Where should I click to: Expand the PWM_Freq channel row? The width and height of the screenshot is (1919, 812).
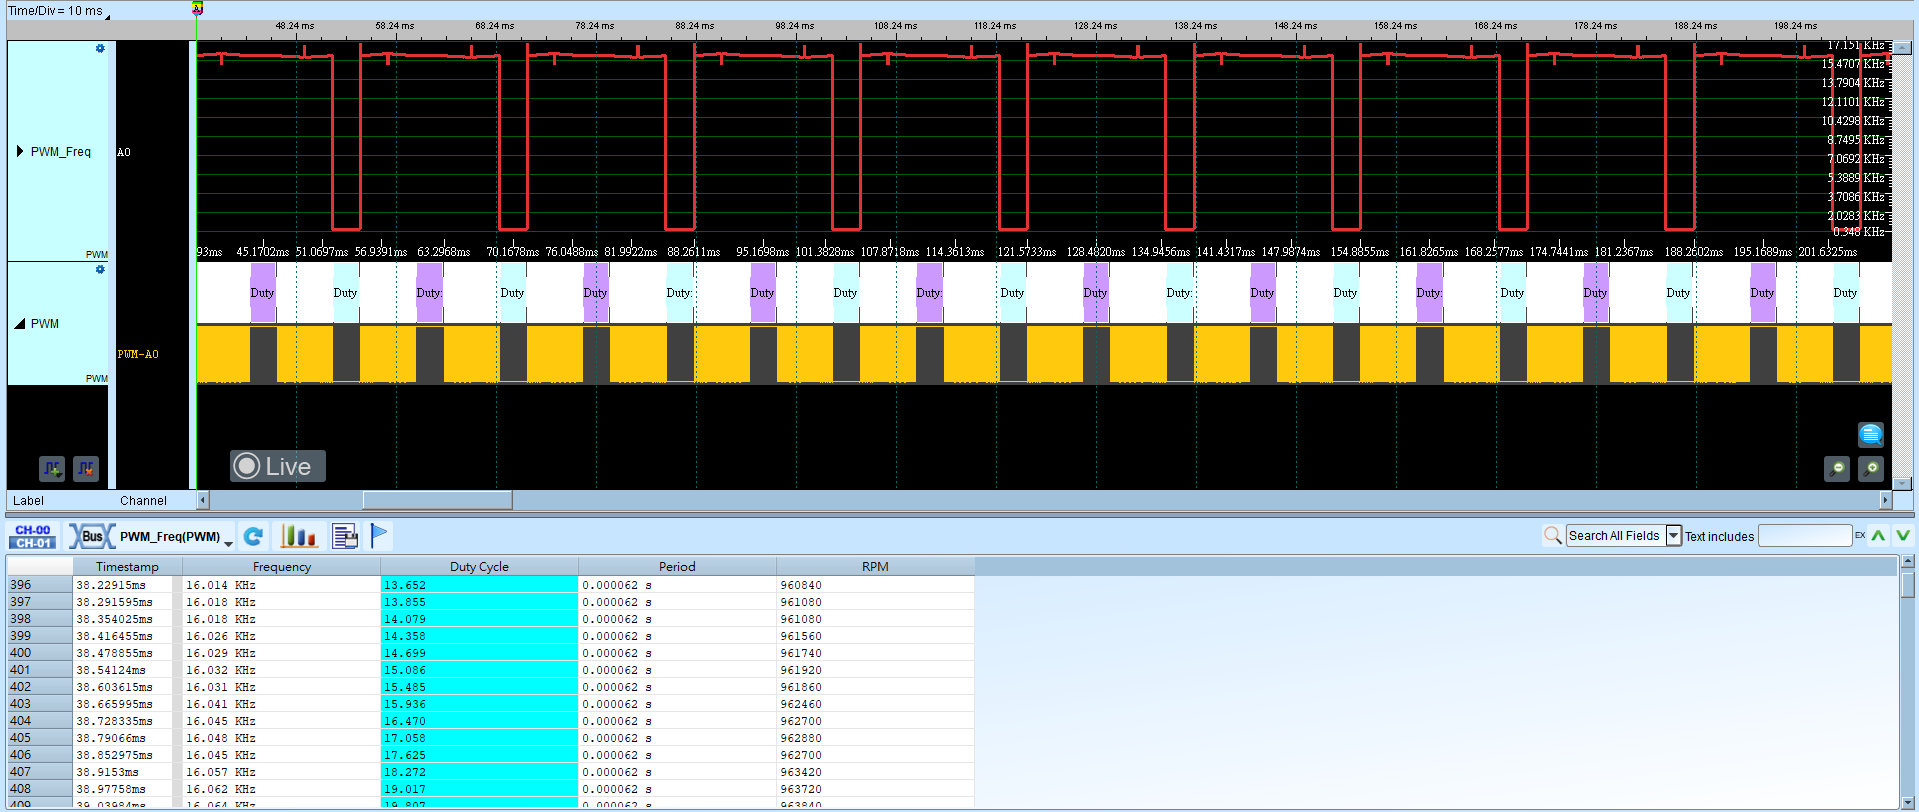point(20,151)
